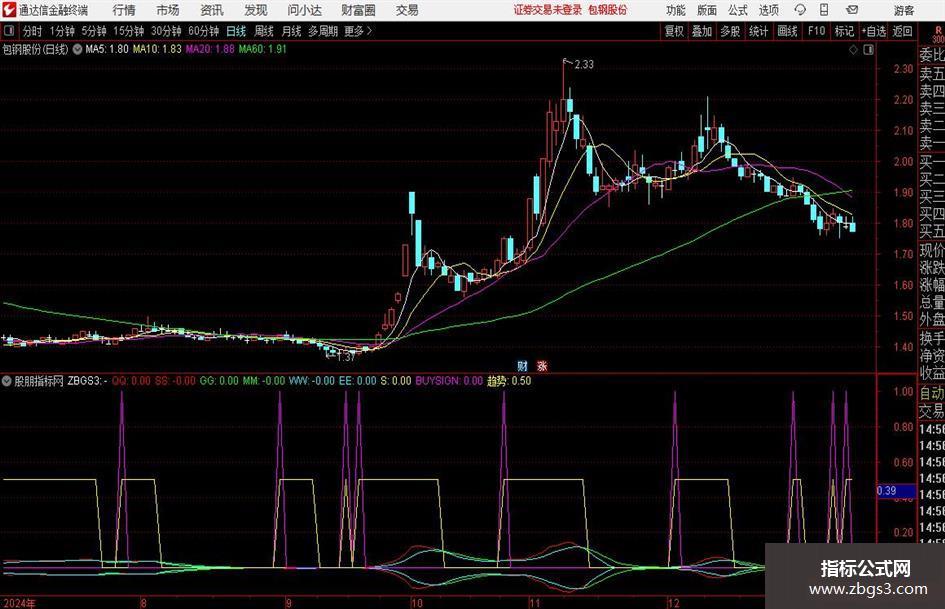Switch to the 60分钟 period tab

click(203, 31)
